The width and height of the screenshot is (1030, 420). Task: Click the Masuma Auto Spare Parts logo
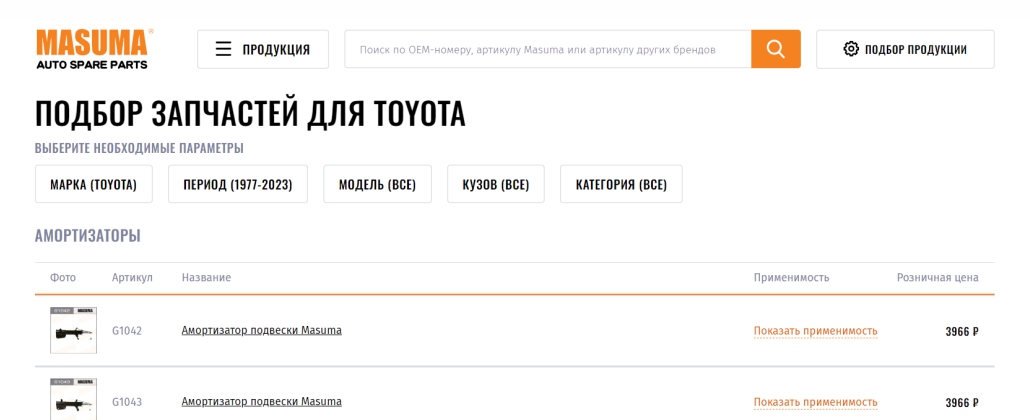pos(93,49)
